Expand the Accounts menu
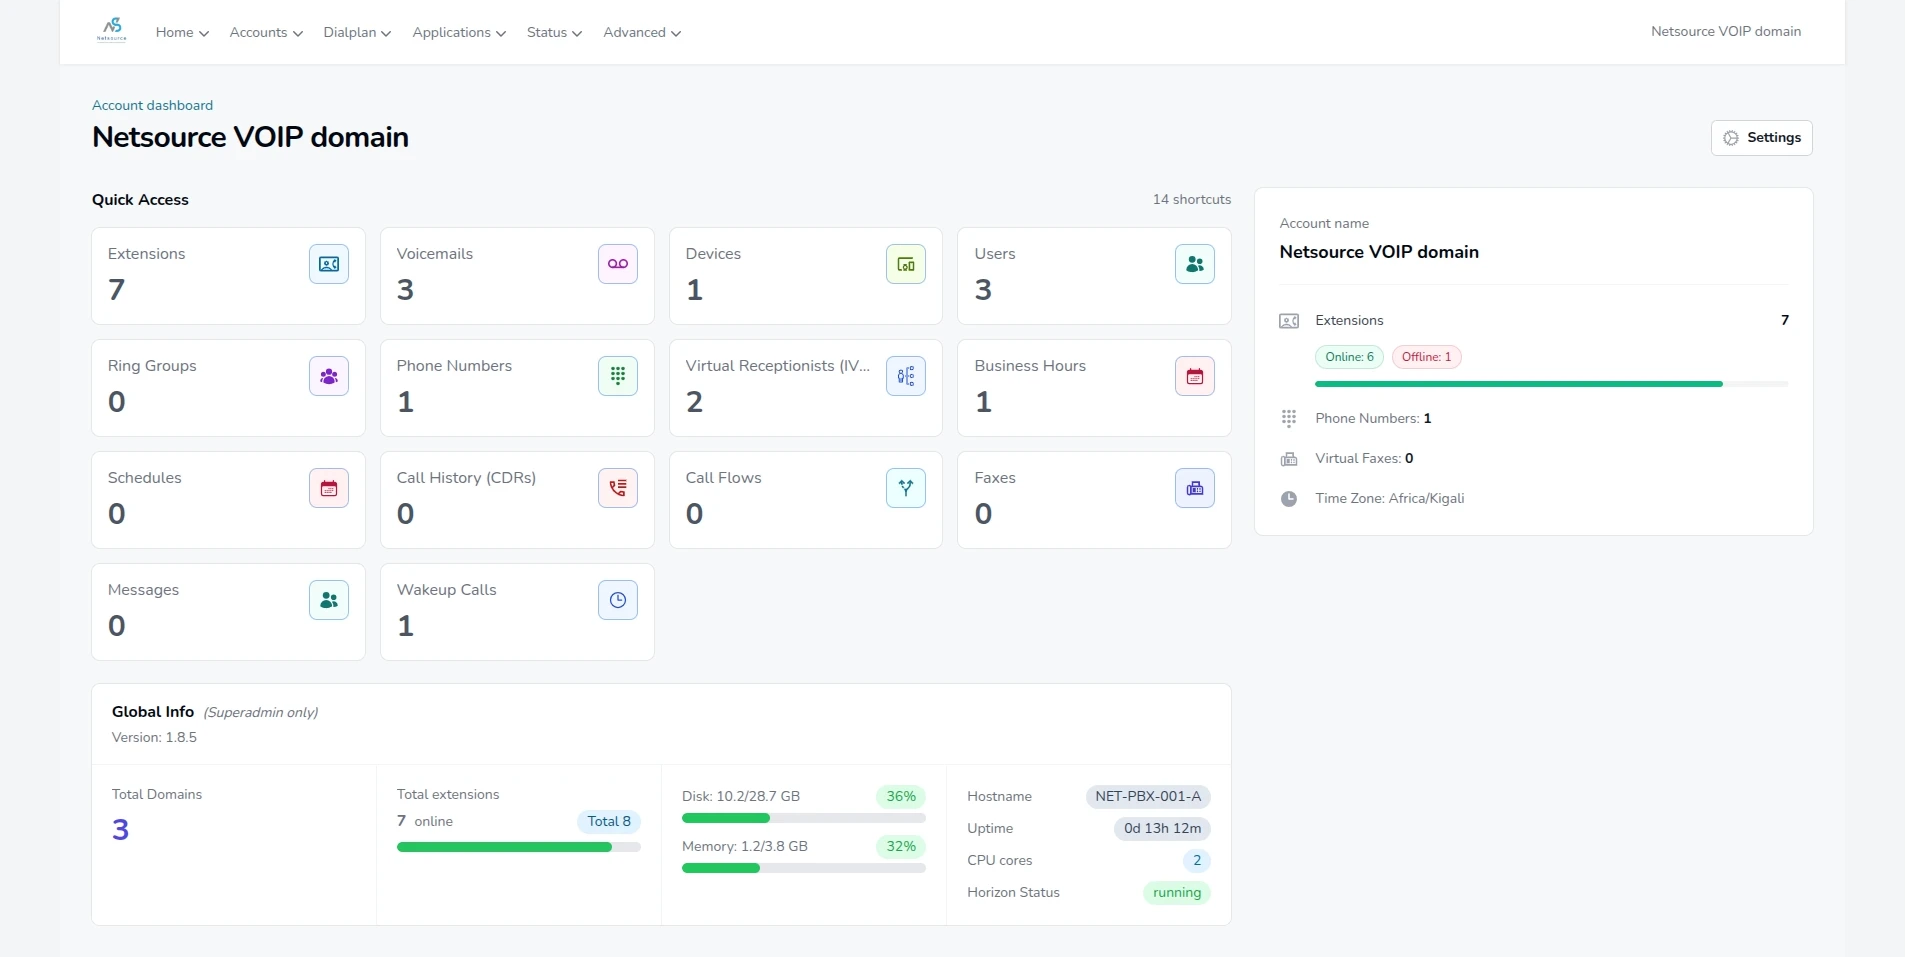 [x=266, y=32]
